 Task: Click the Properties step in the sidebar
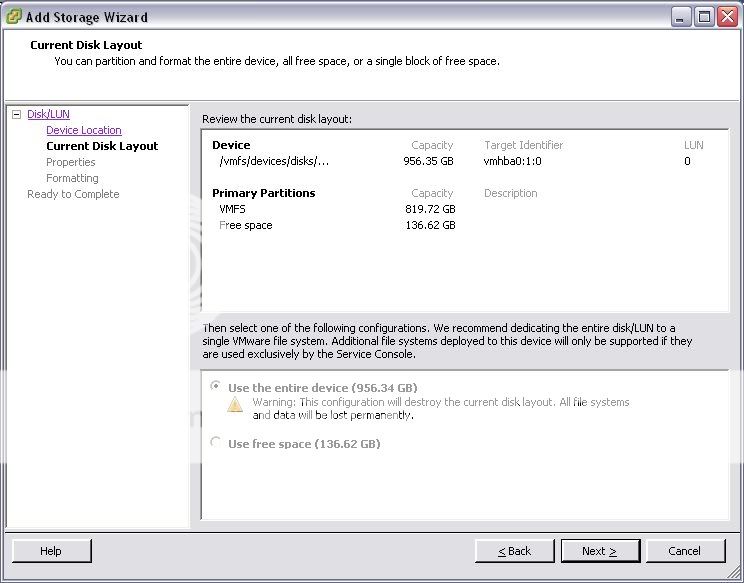click(71, 162)
